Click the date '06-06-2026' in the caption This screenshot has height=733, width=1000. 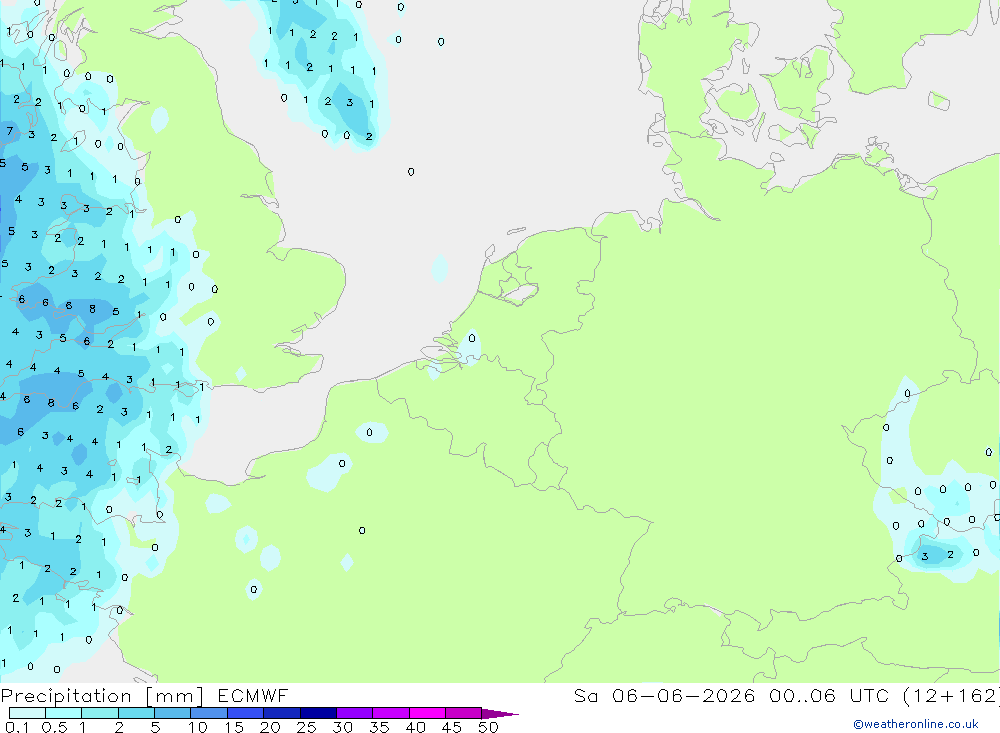pyautogui.click(x=684, y=696)
